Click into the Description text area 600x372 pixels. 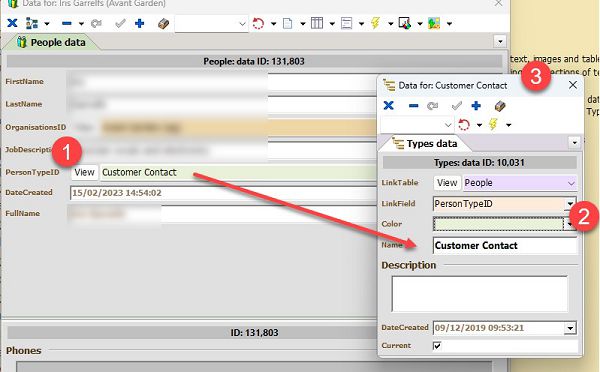point(479,294)
